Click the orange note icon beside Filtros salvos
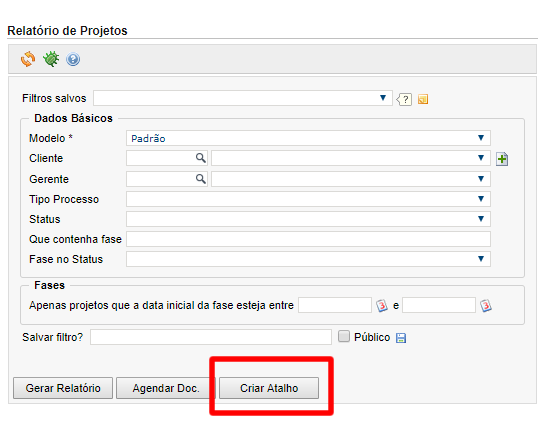Viewport: 547px width, 425px height. (x=423, y=99)
